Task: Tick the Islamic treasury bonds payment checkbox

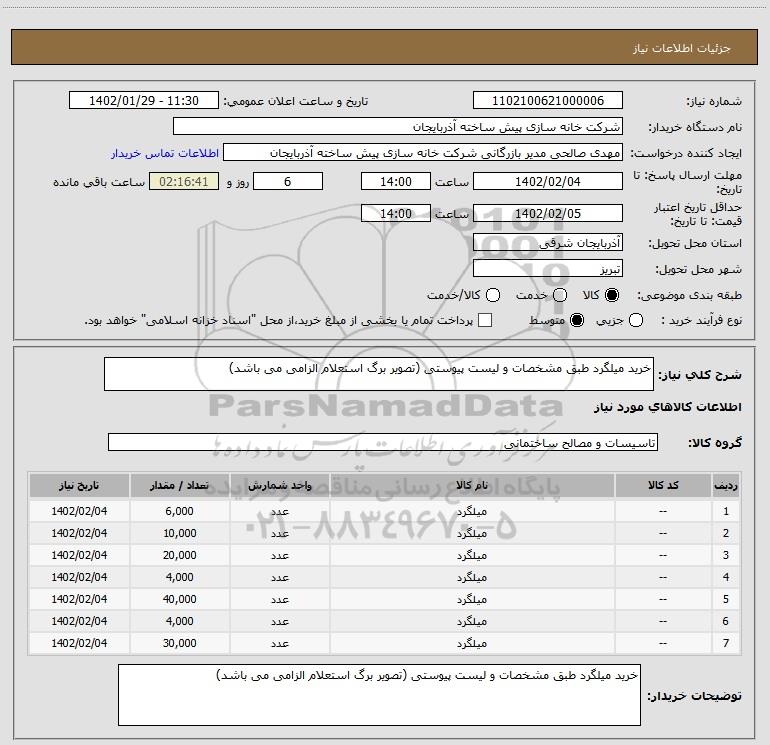Action: coord(485,320)
